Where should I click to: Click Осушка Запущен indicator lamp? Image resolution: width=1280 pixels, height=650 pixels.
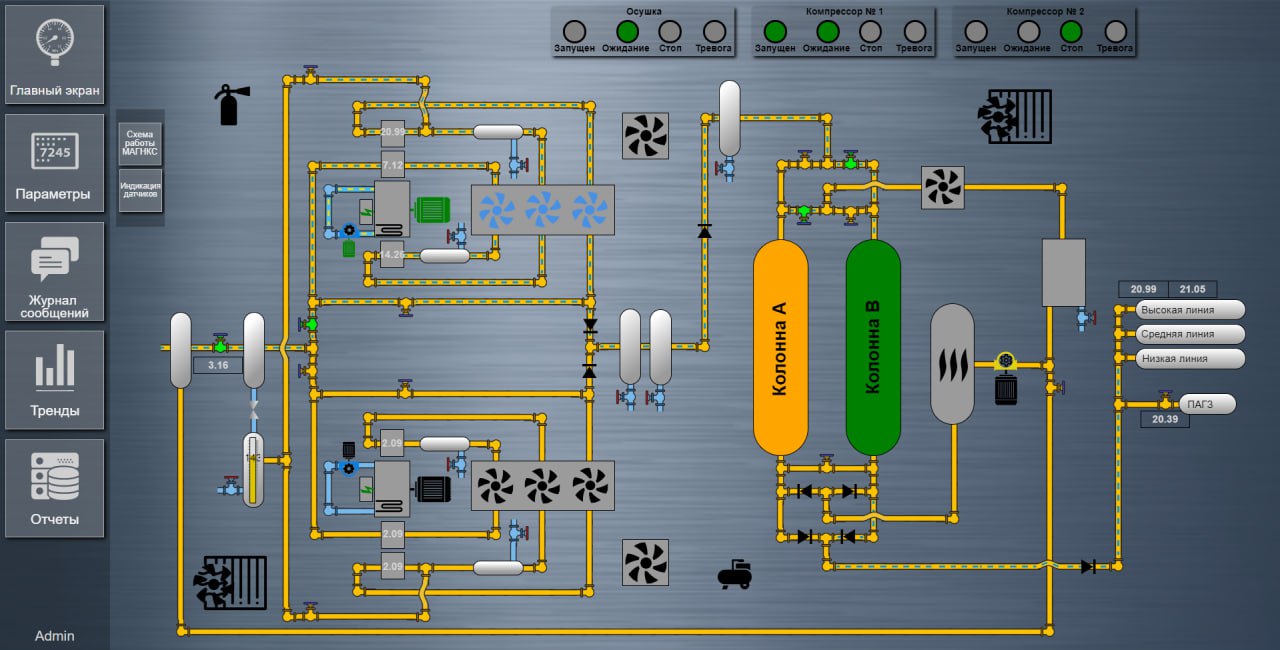coord(574,31)
